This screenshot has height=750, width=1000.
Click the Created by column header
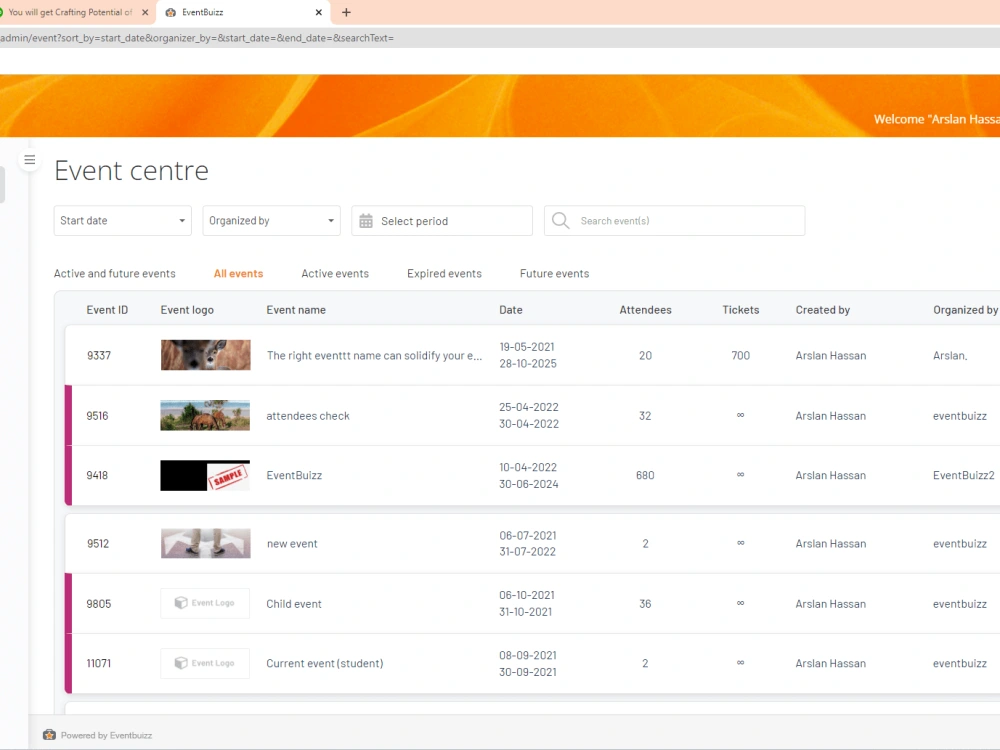click(823, 310)
